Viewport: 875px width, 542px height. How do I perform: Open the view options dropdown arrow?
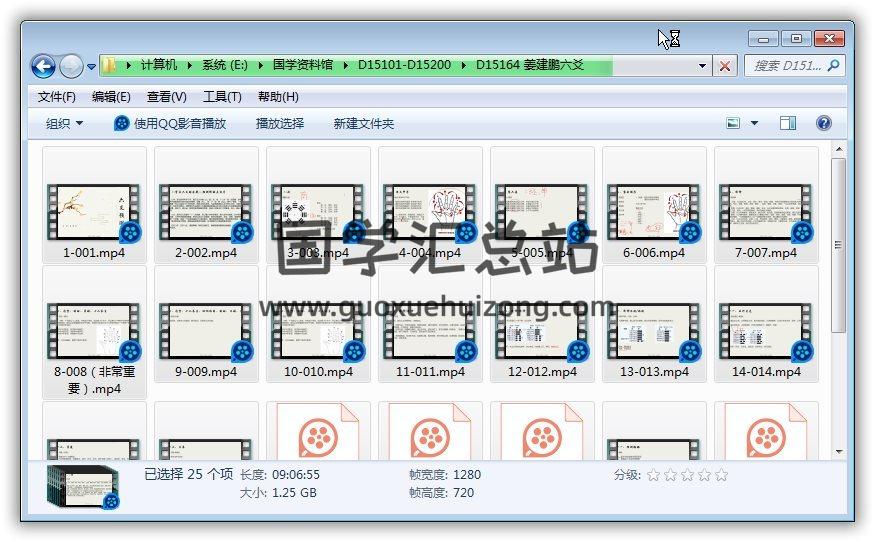(754, 123)
